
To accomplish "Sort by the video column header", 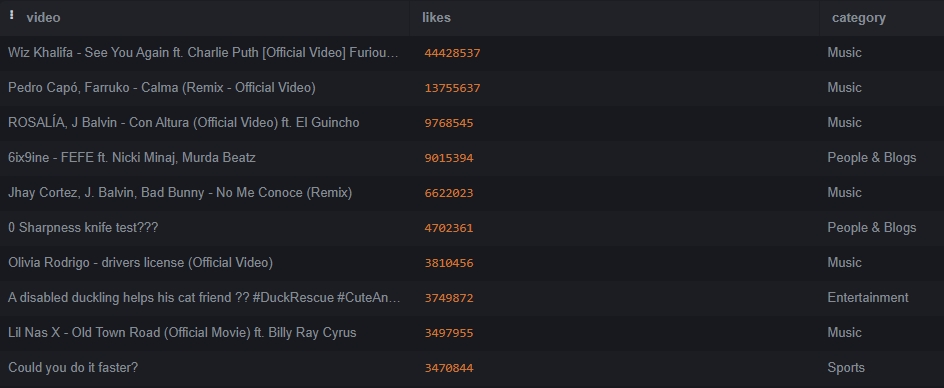I will click(43, 17).
